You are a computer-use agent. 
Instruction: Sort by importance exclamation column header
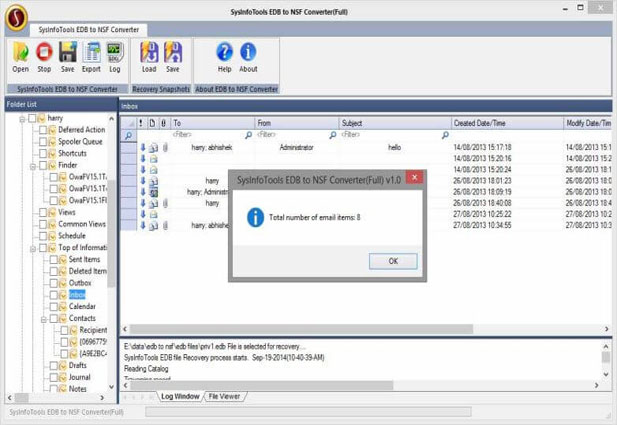coord(141,123)
